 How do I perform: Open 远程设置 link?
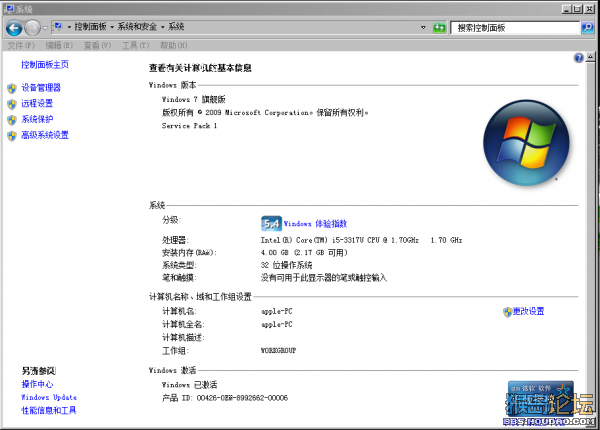(x=37, y=103)
